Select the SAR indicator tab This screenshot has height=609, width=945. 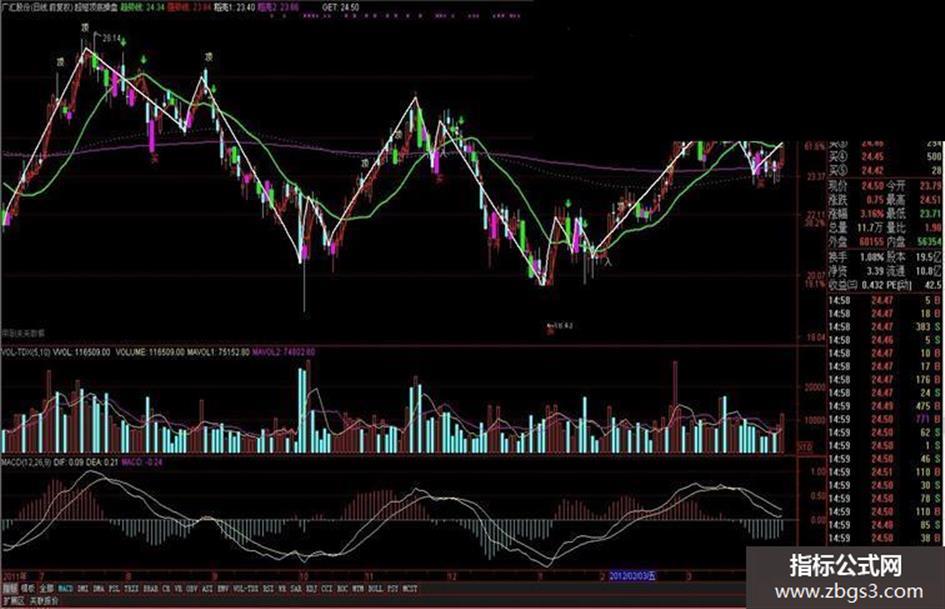pos(296,588)
